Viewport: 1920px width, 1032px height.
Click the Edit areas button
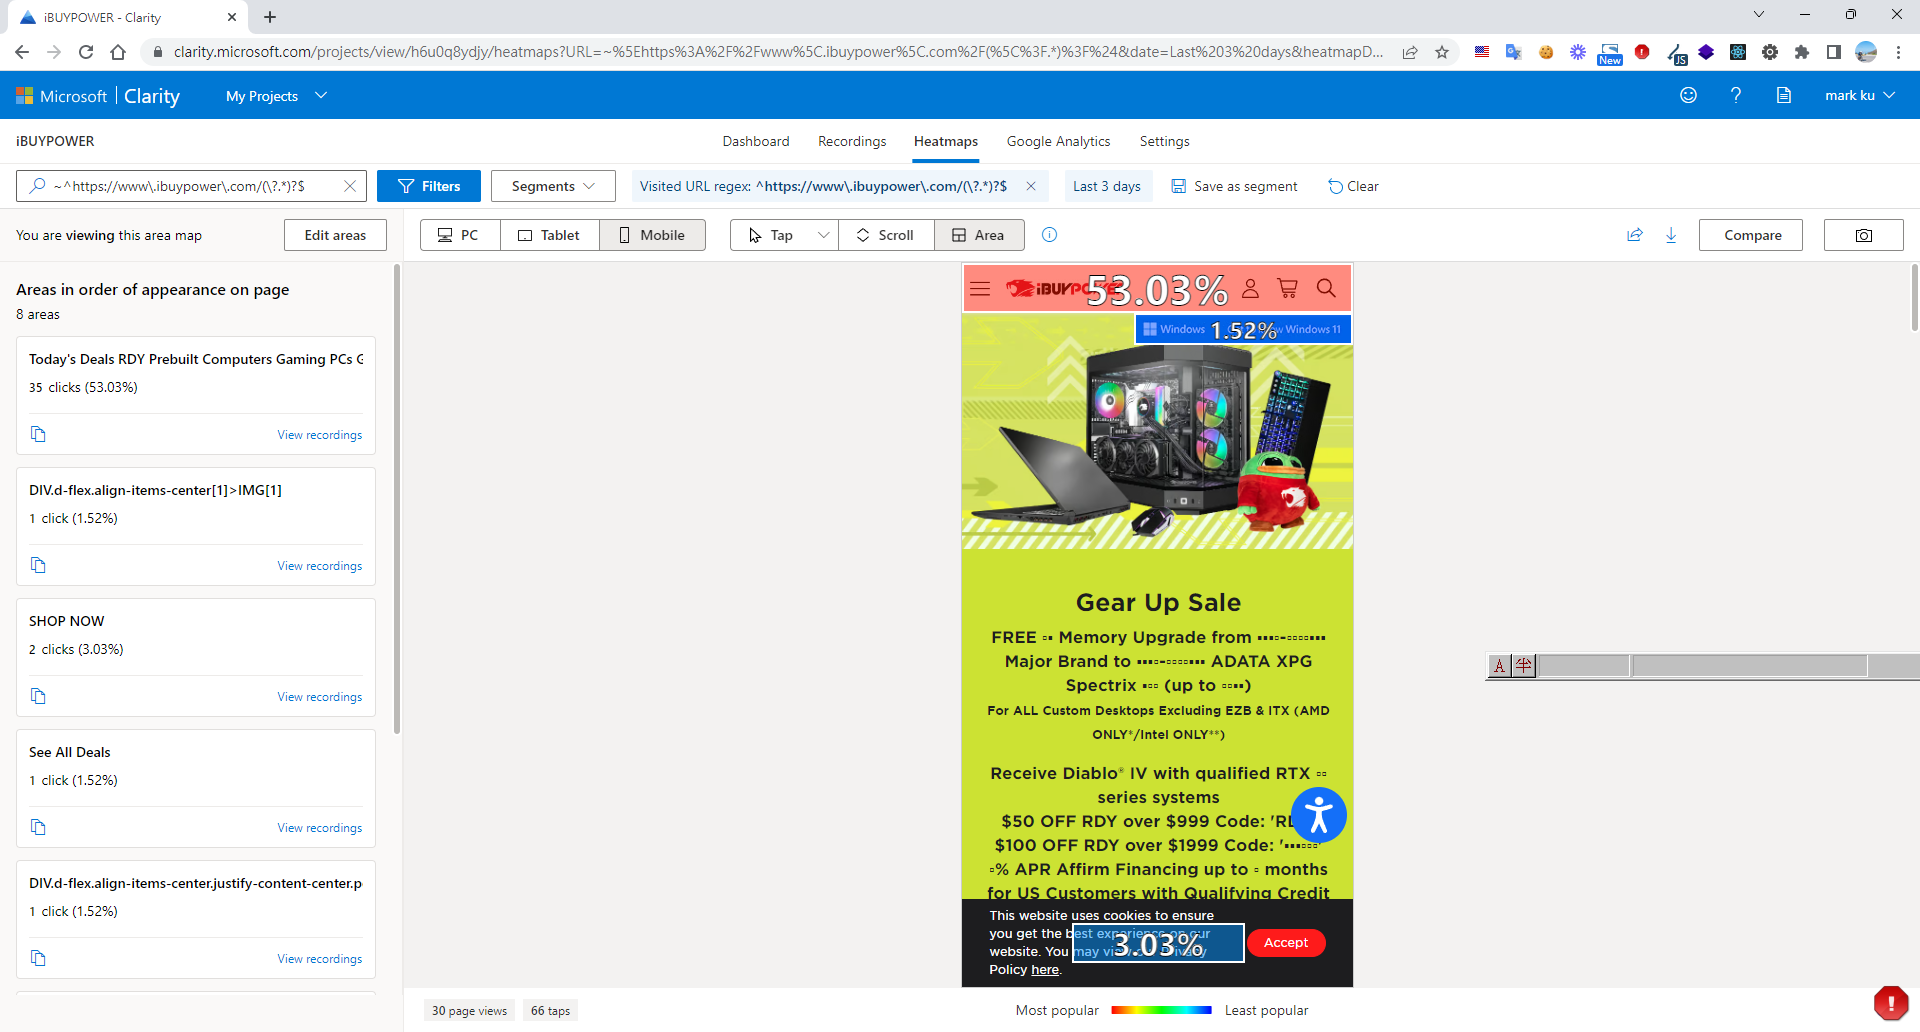pos(335,235)
